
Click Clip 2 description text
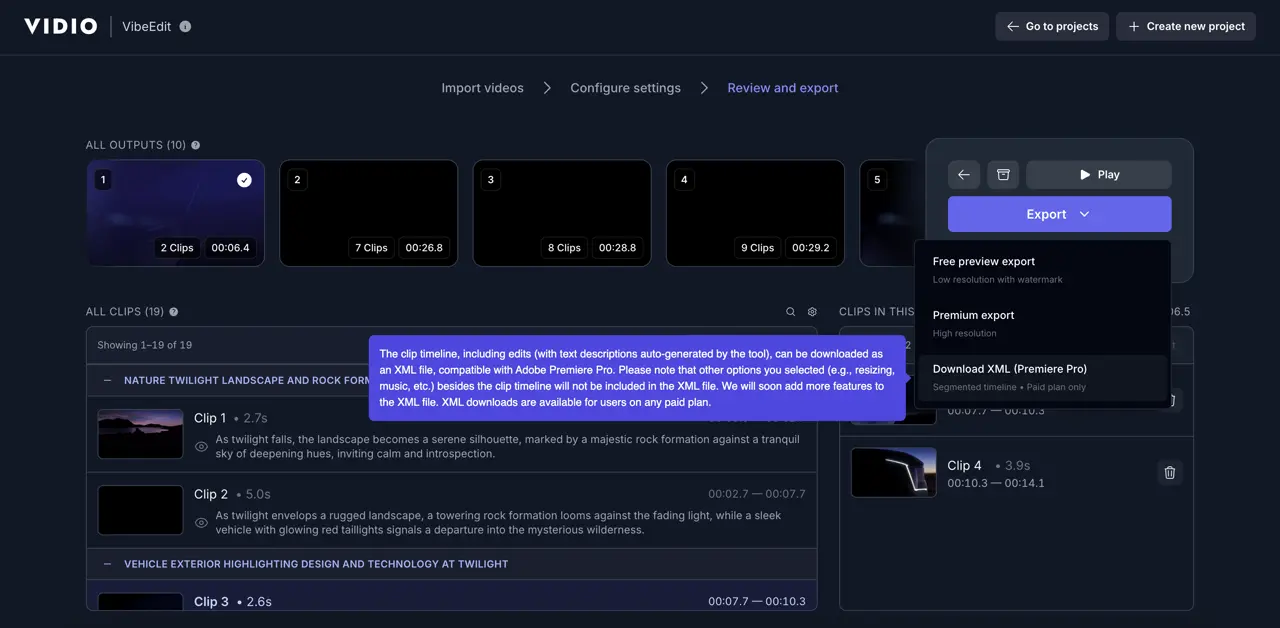click(499, 523)
